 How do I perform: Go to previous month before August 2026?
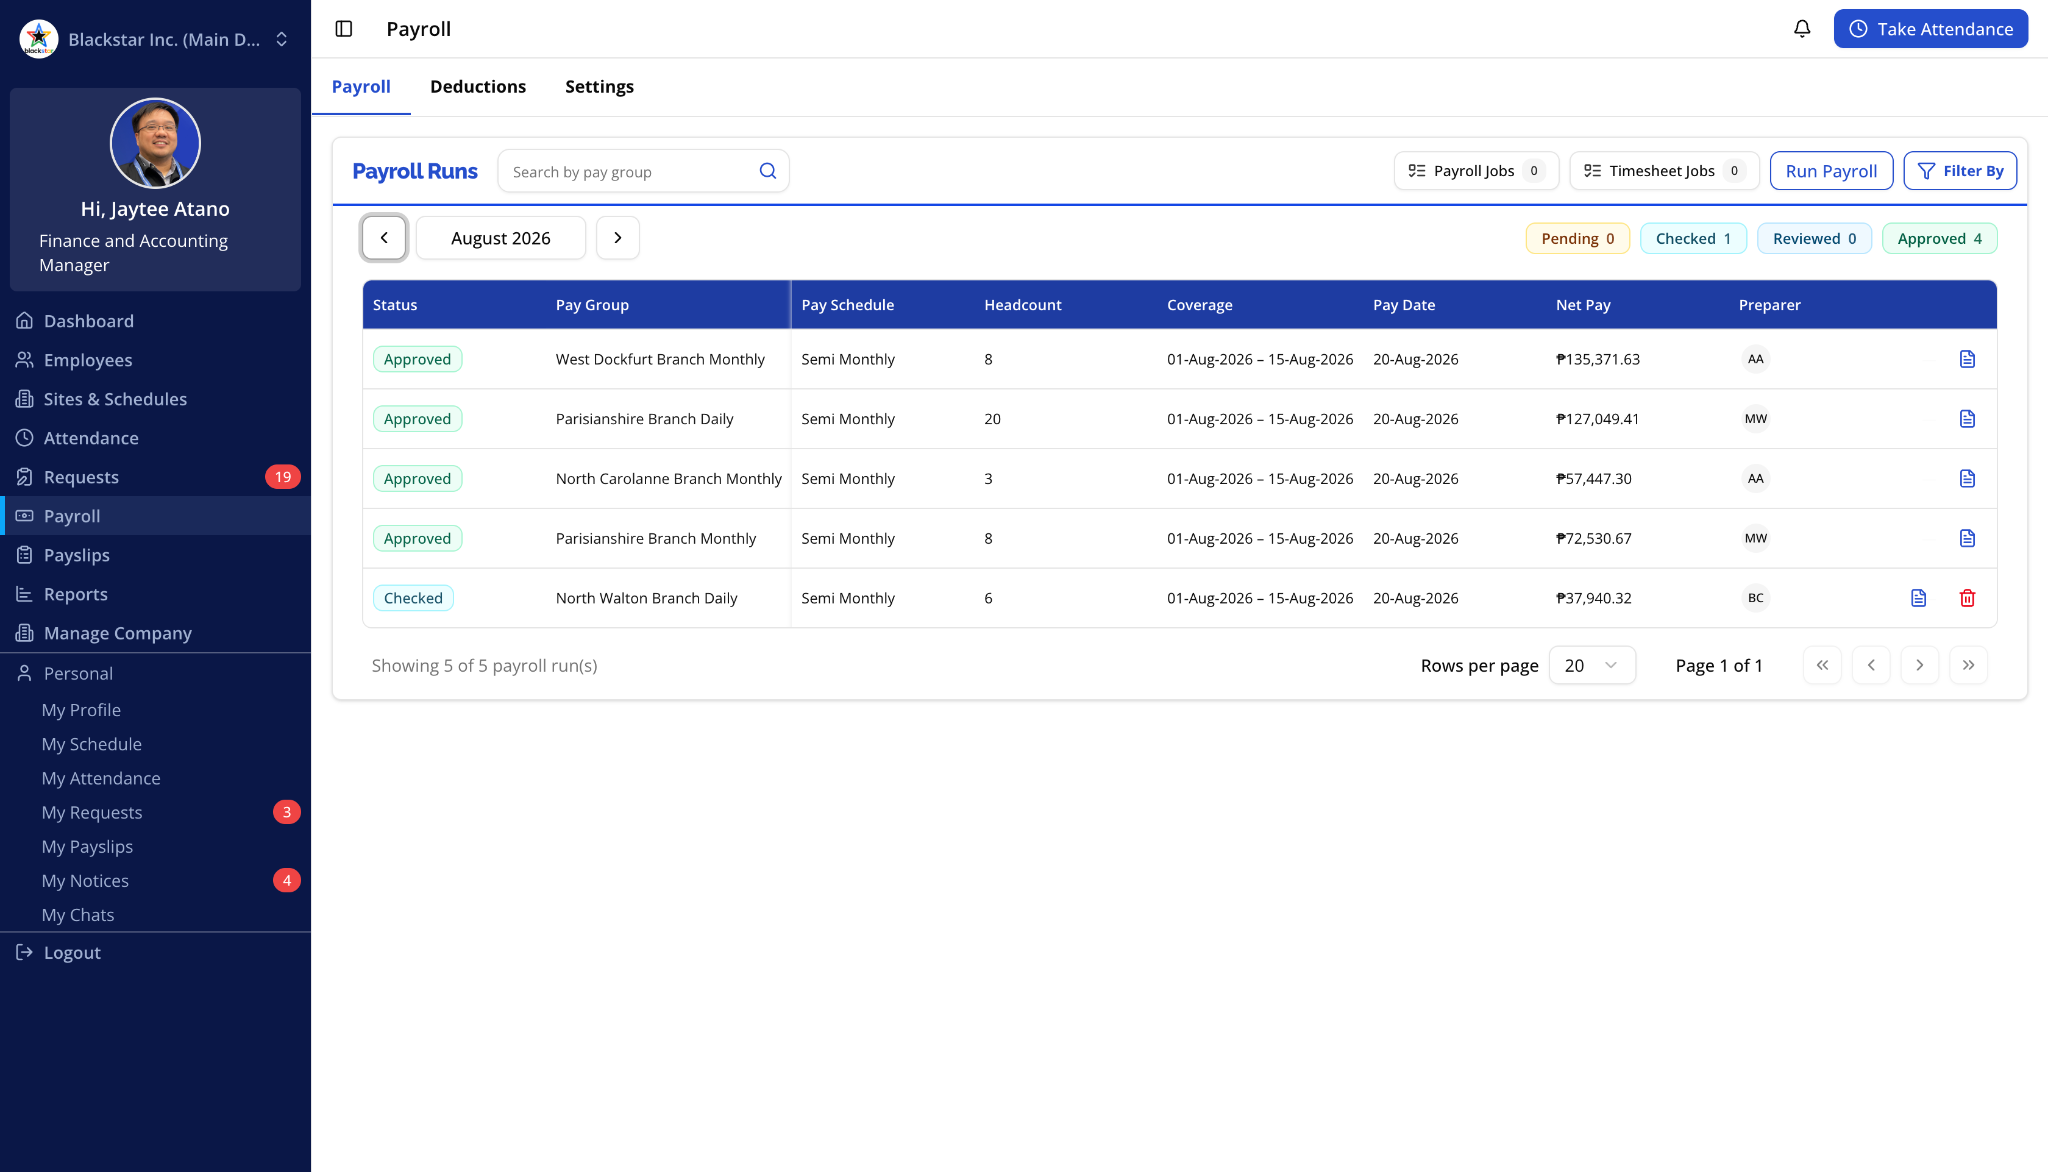(384, 238)
